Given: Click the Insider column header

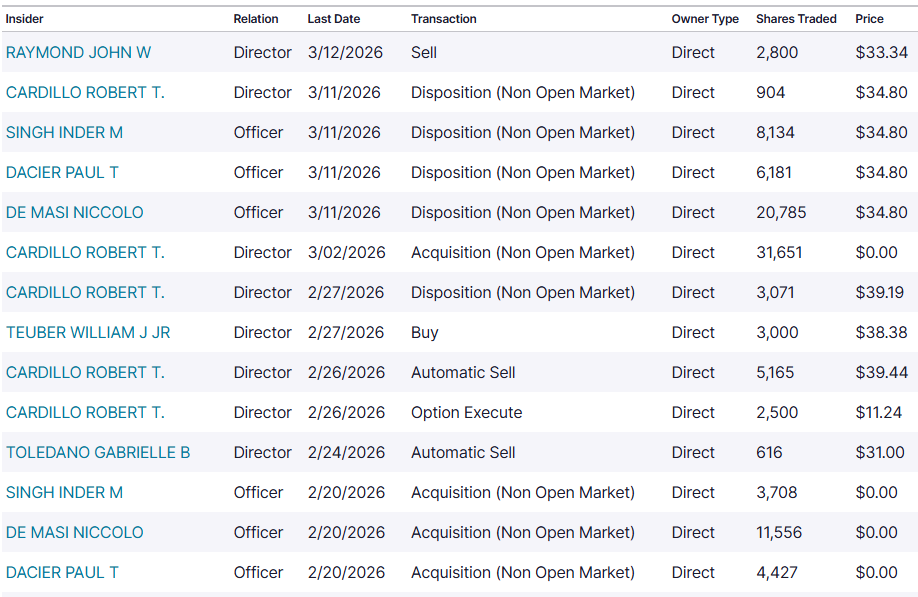Looking at the screenshot, I should coord(25,19).
